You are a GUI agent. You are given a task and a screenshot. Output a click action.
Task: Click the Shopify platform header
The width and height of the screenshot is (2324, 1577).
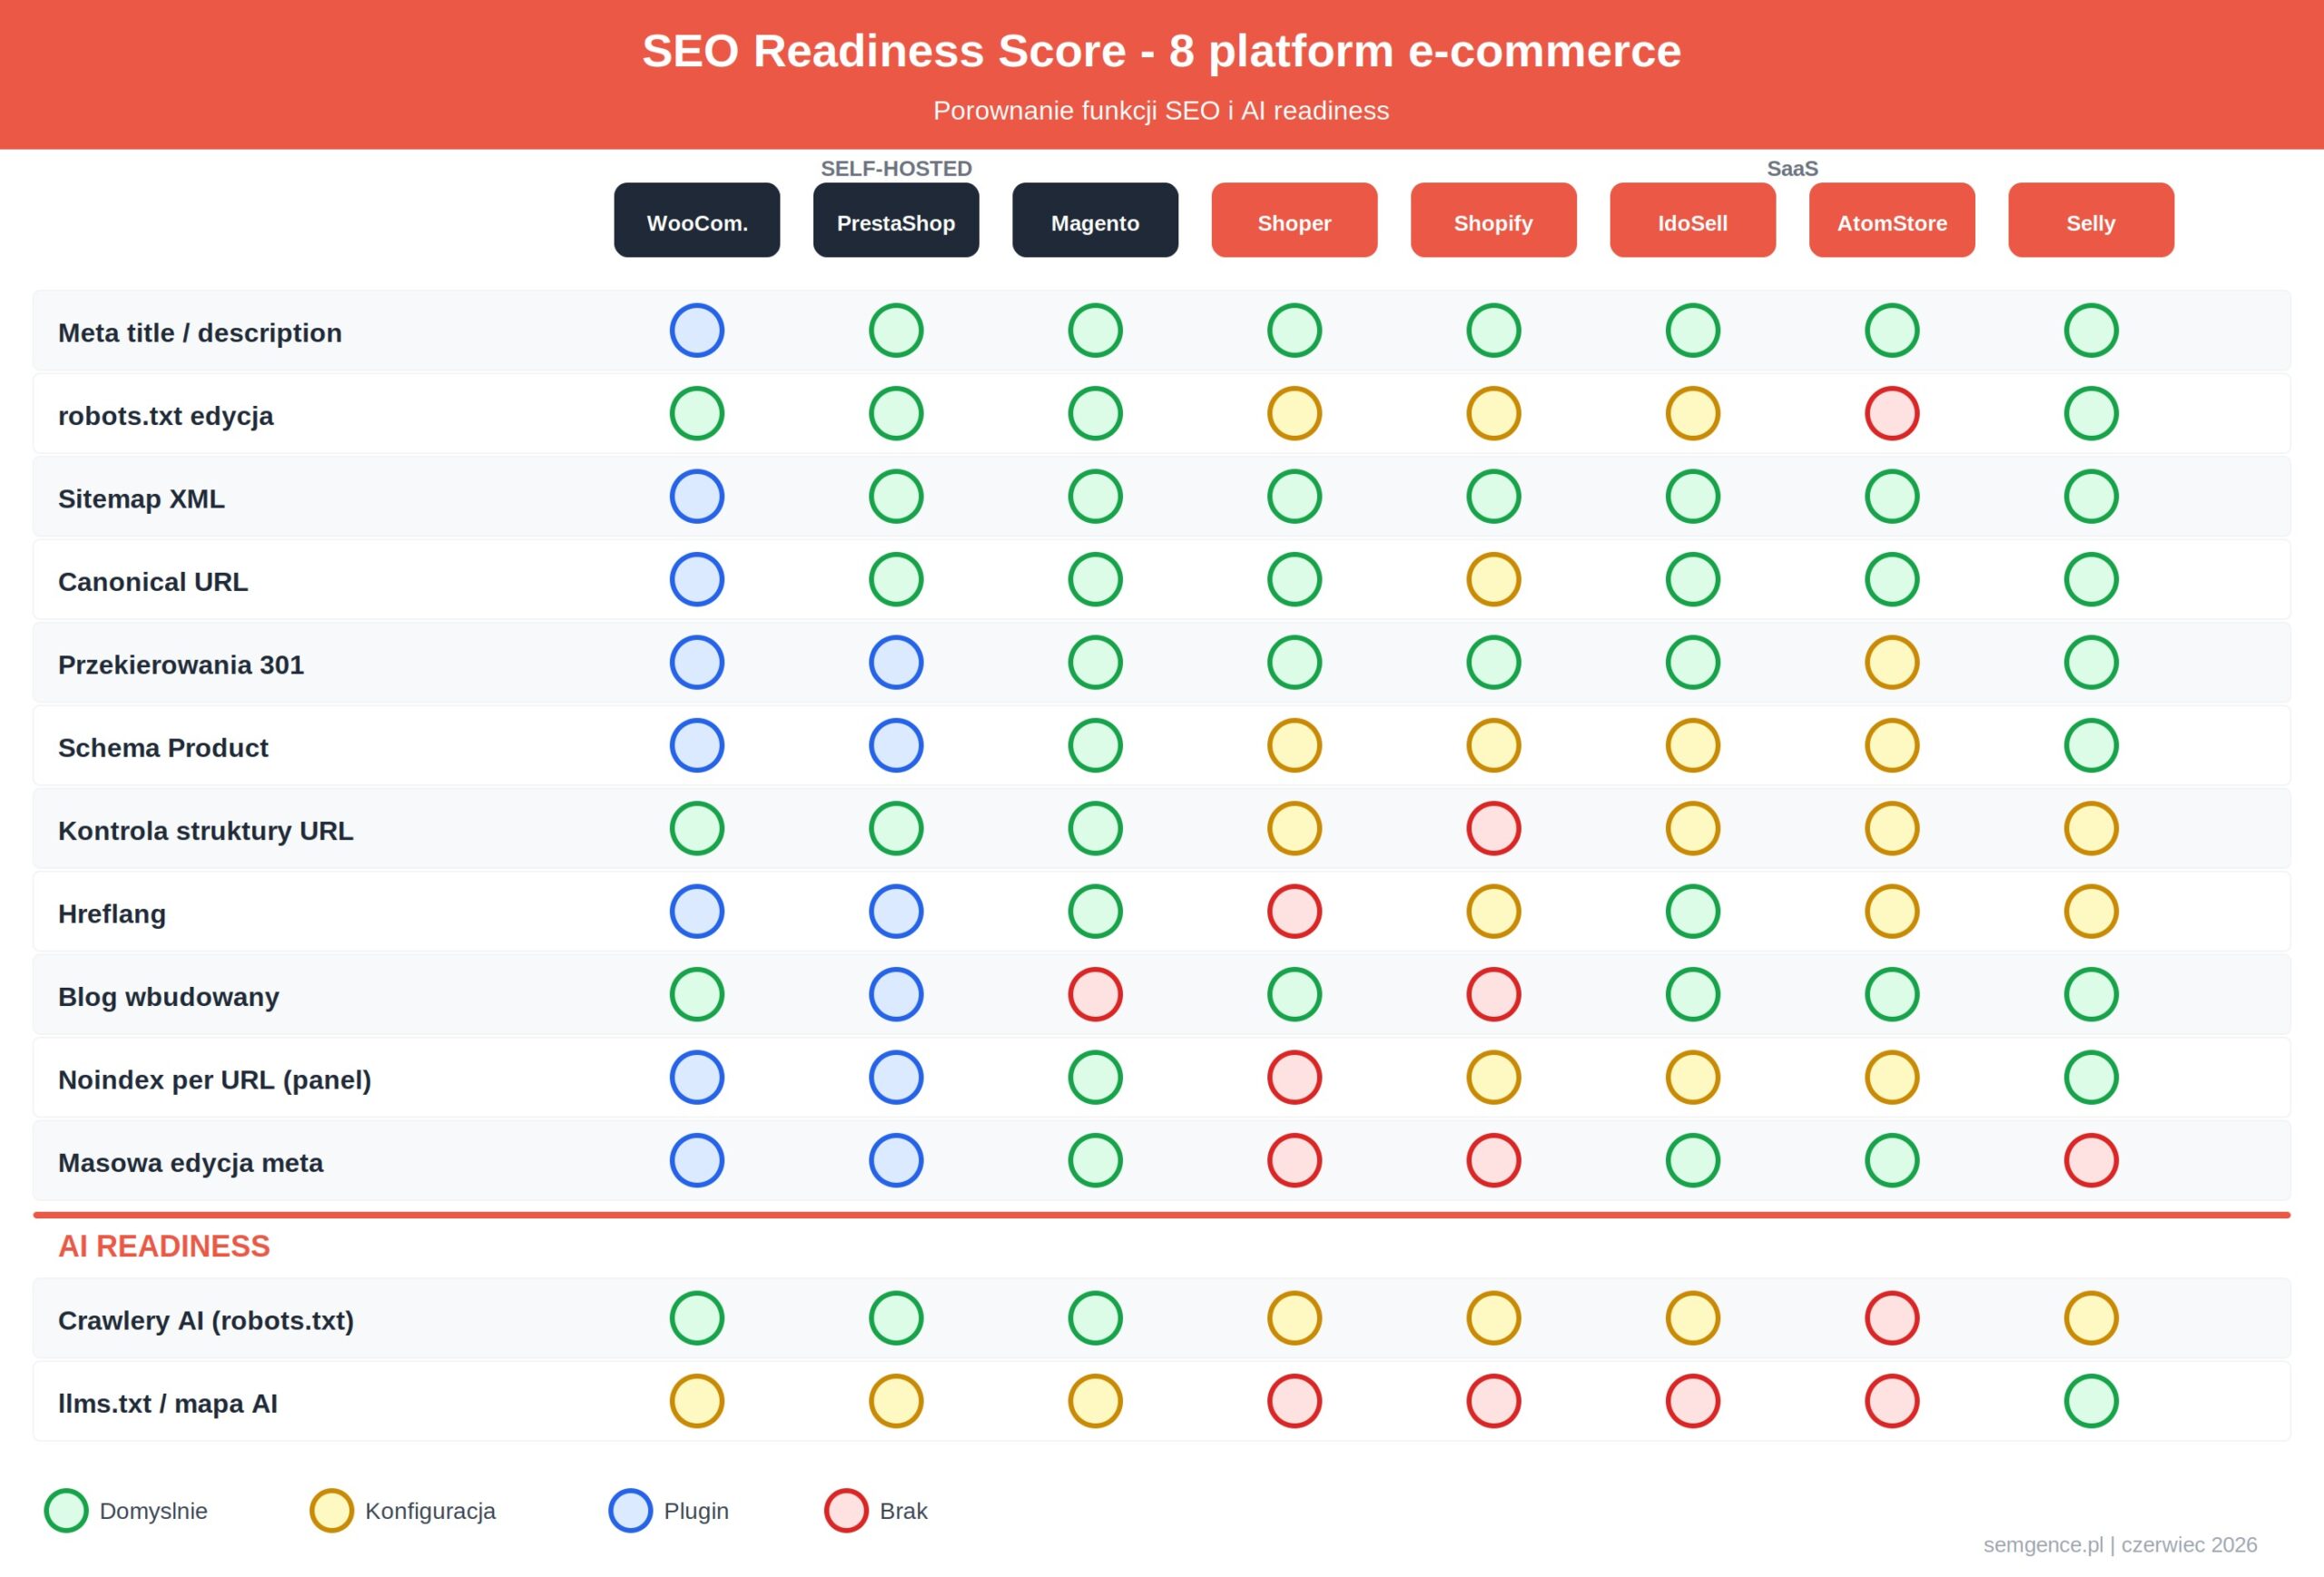[1493, 220]
